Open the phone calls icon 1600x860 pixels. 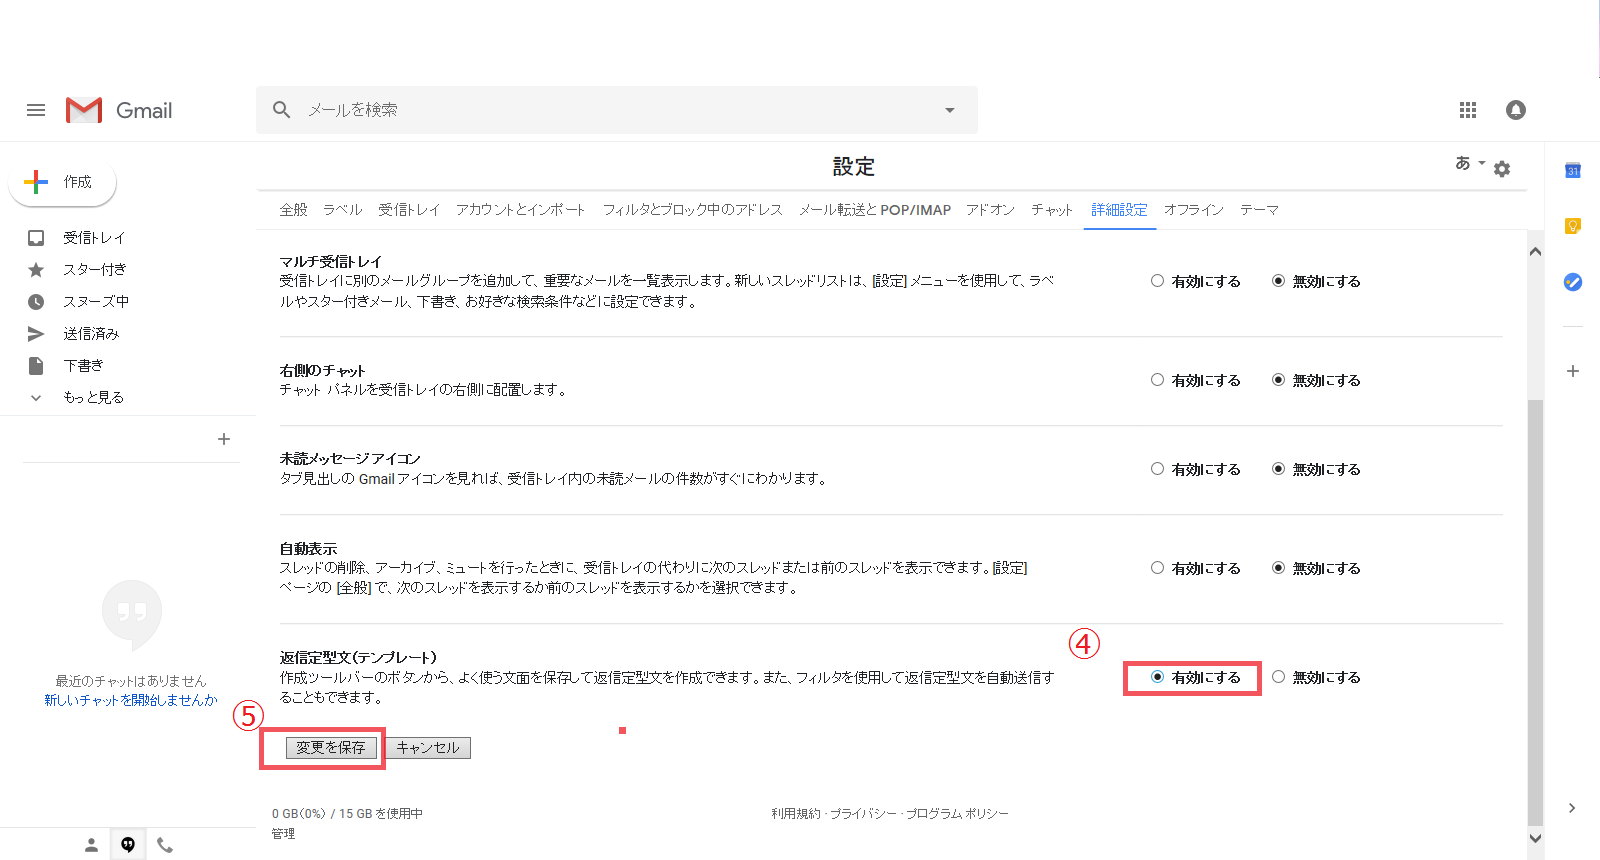[x=165, y=845]
